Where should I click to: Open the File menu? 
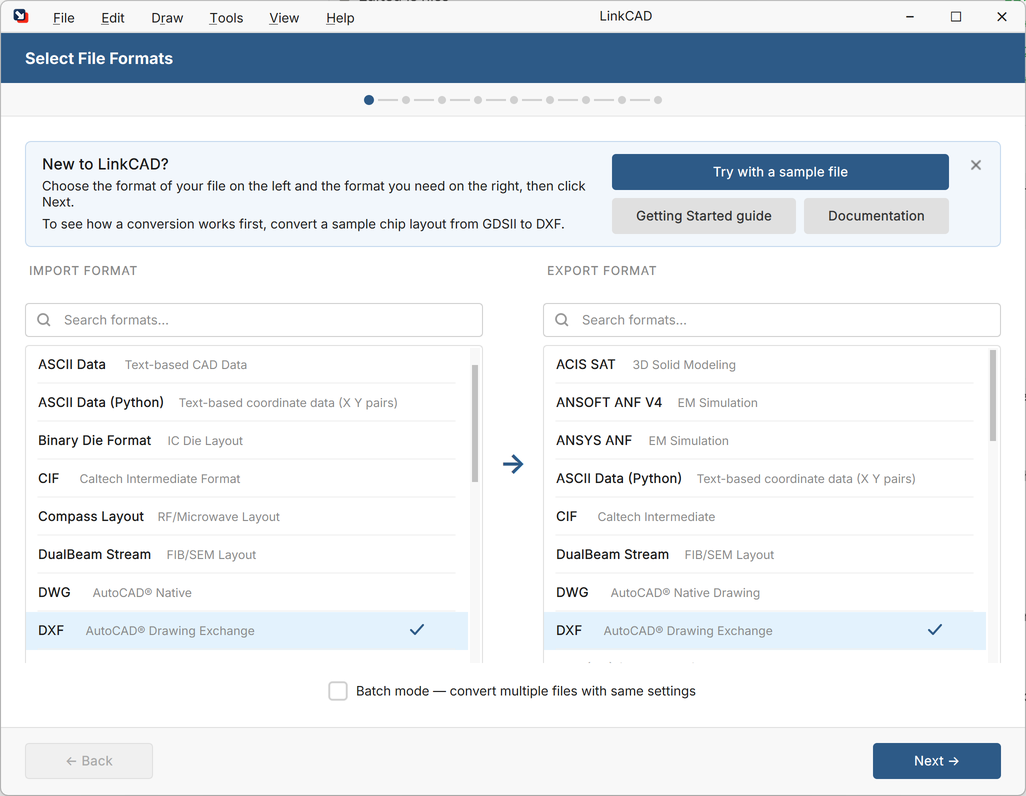[x=63, y=18]
